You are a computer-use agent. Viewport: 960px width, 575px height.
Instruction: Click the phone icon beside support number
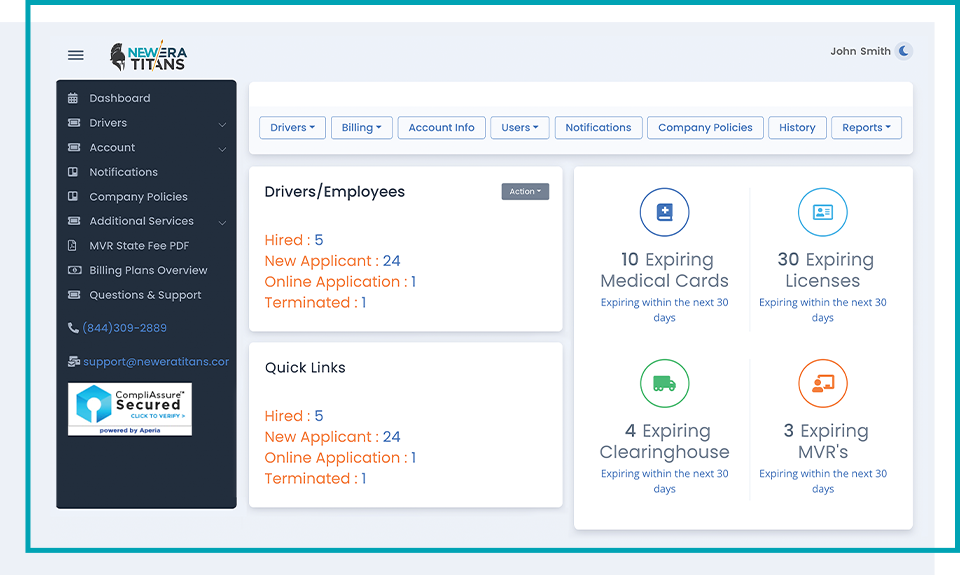pyautogui.click(x=73, y=328)
